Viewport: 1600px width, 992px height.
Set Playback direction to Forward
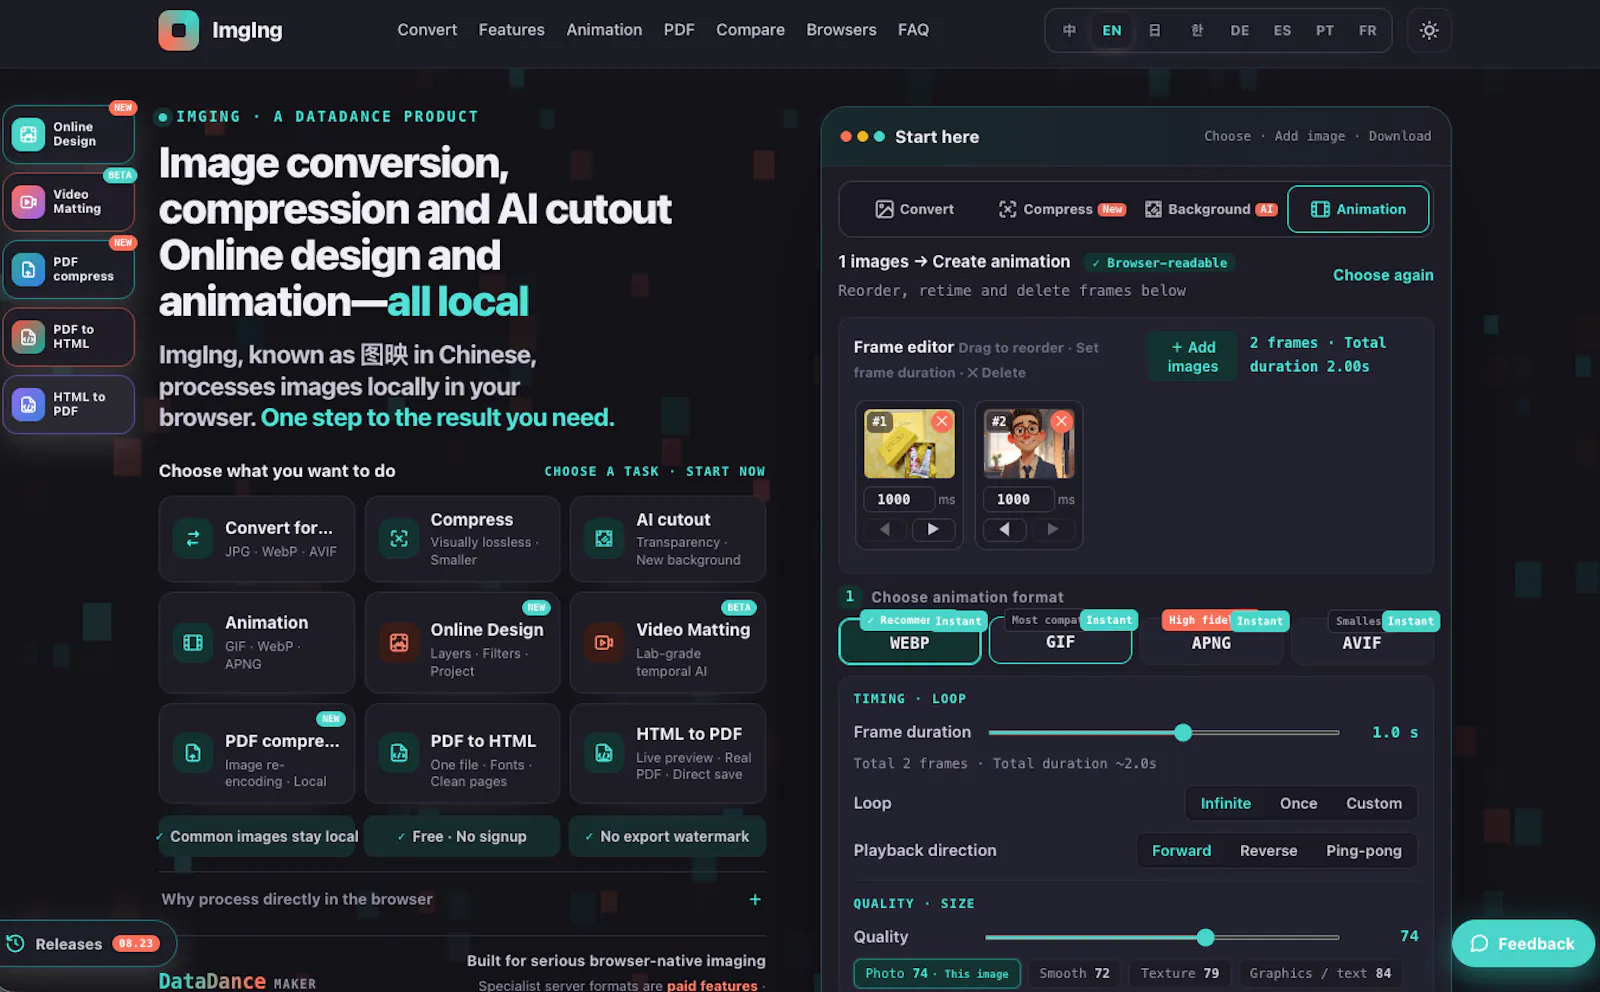[x=1181, y=850]
